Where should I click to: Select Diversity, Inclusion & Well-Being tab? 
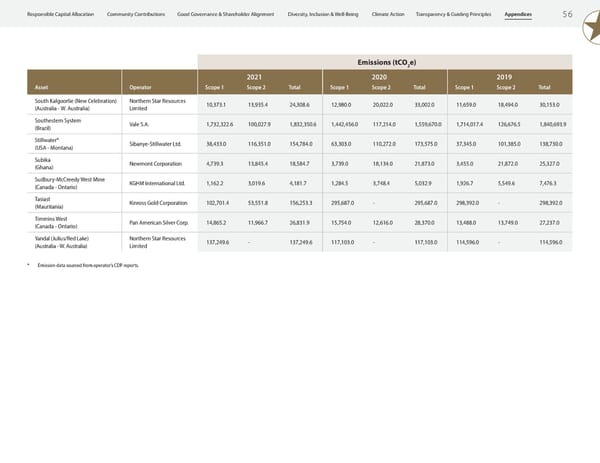pos(323,14)
